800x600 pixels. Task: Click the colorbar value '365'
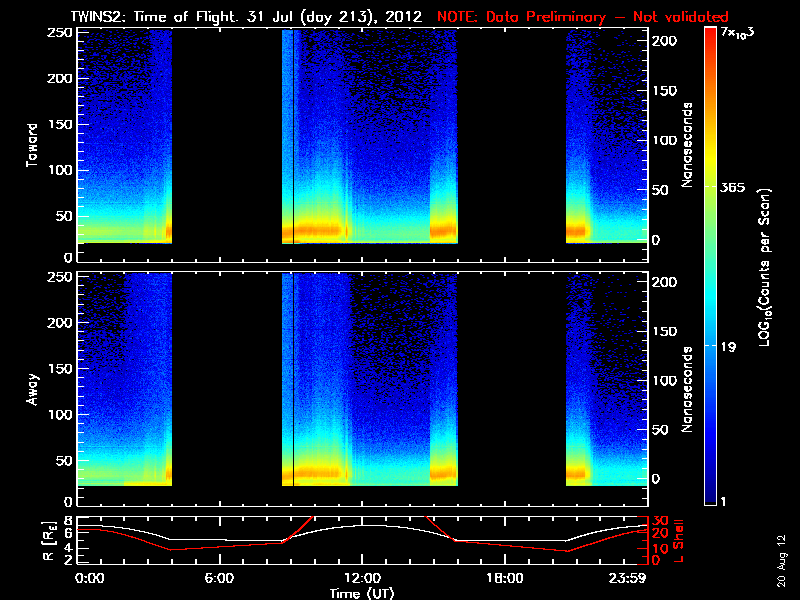[733, 187]
